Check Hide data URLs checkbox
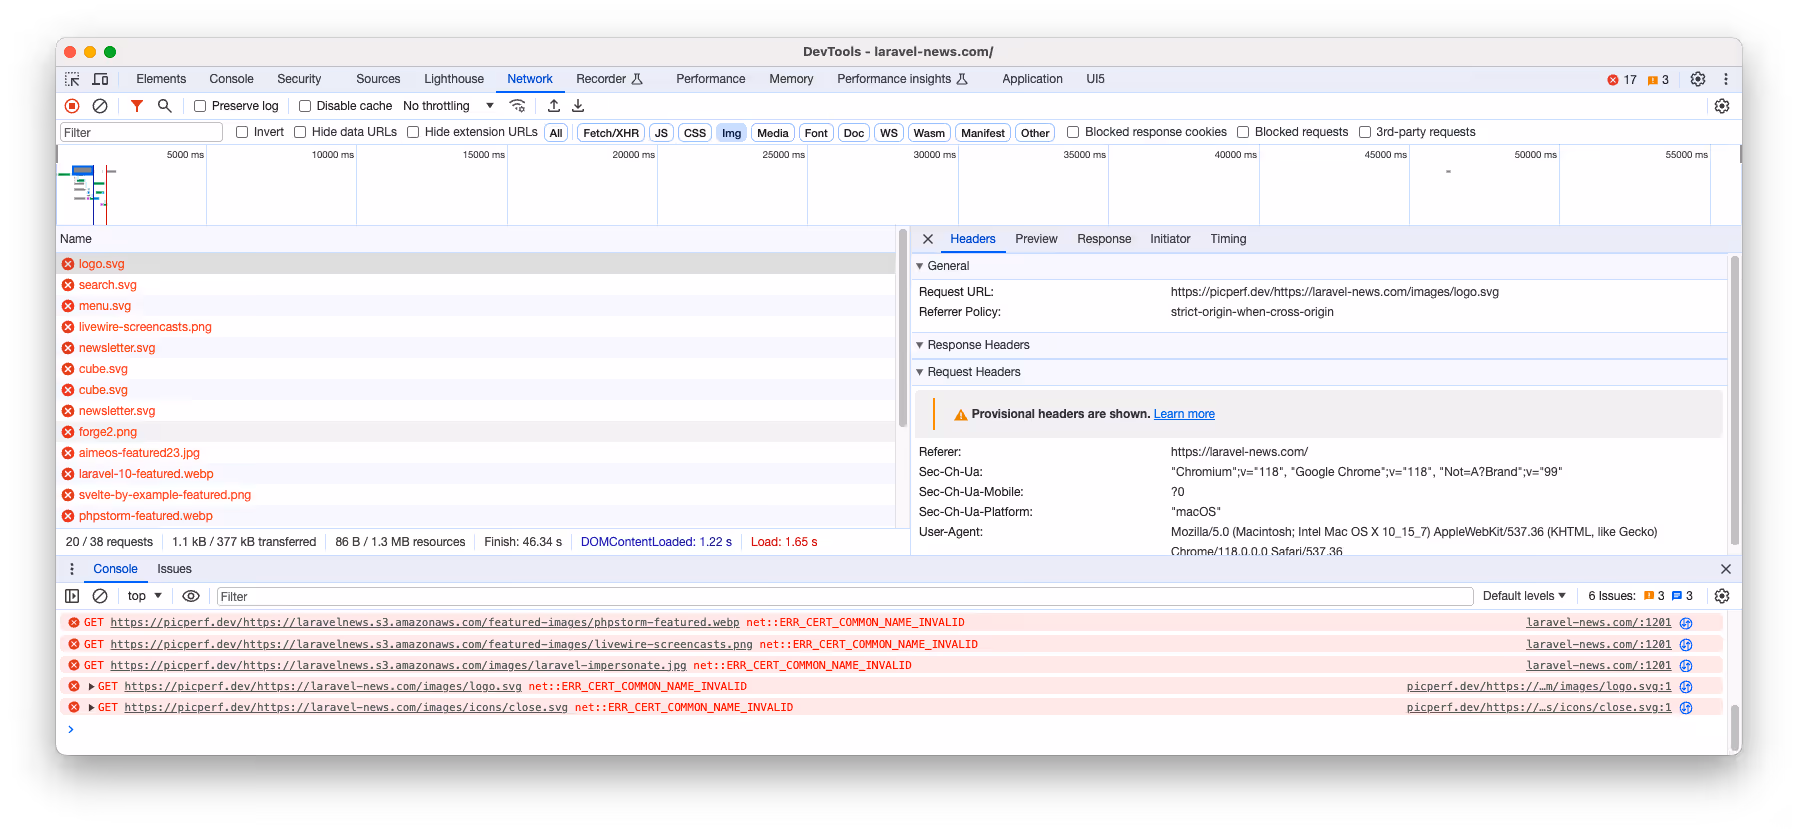 pos(300,132)
